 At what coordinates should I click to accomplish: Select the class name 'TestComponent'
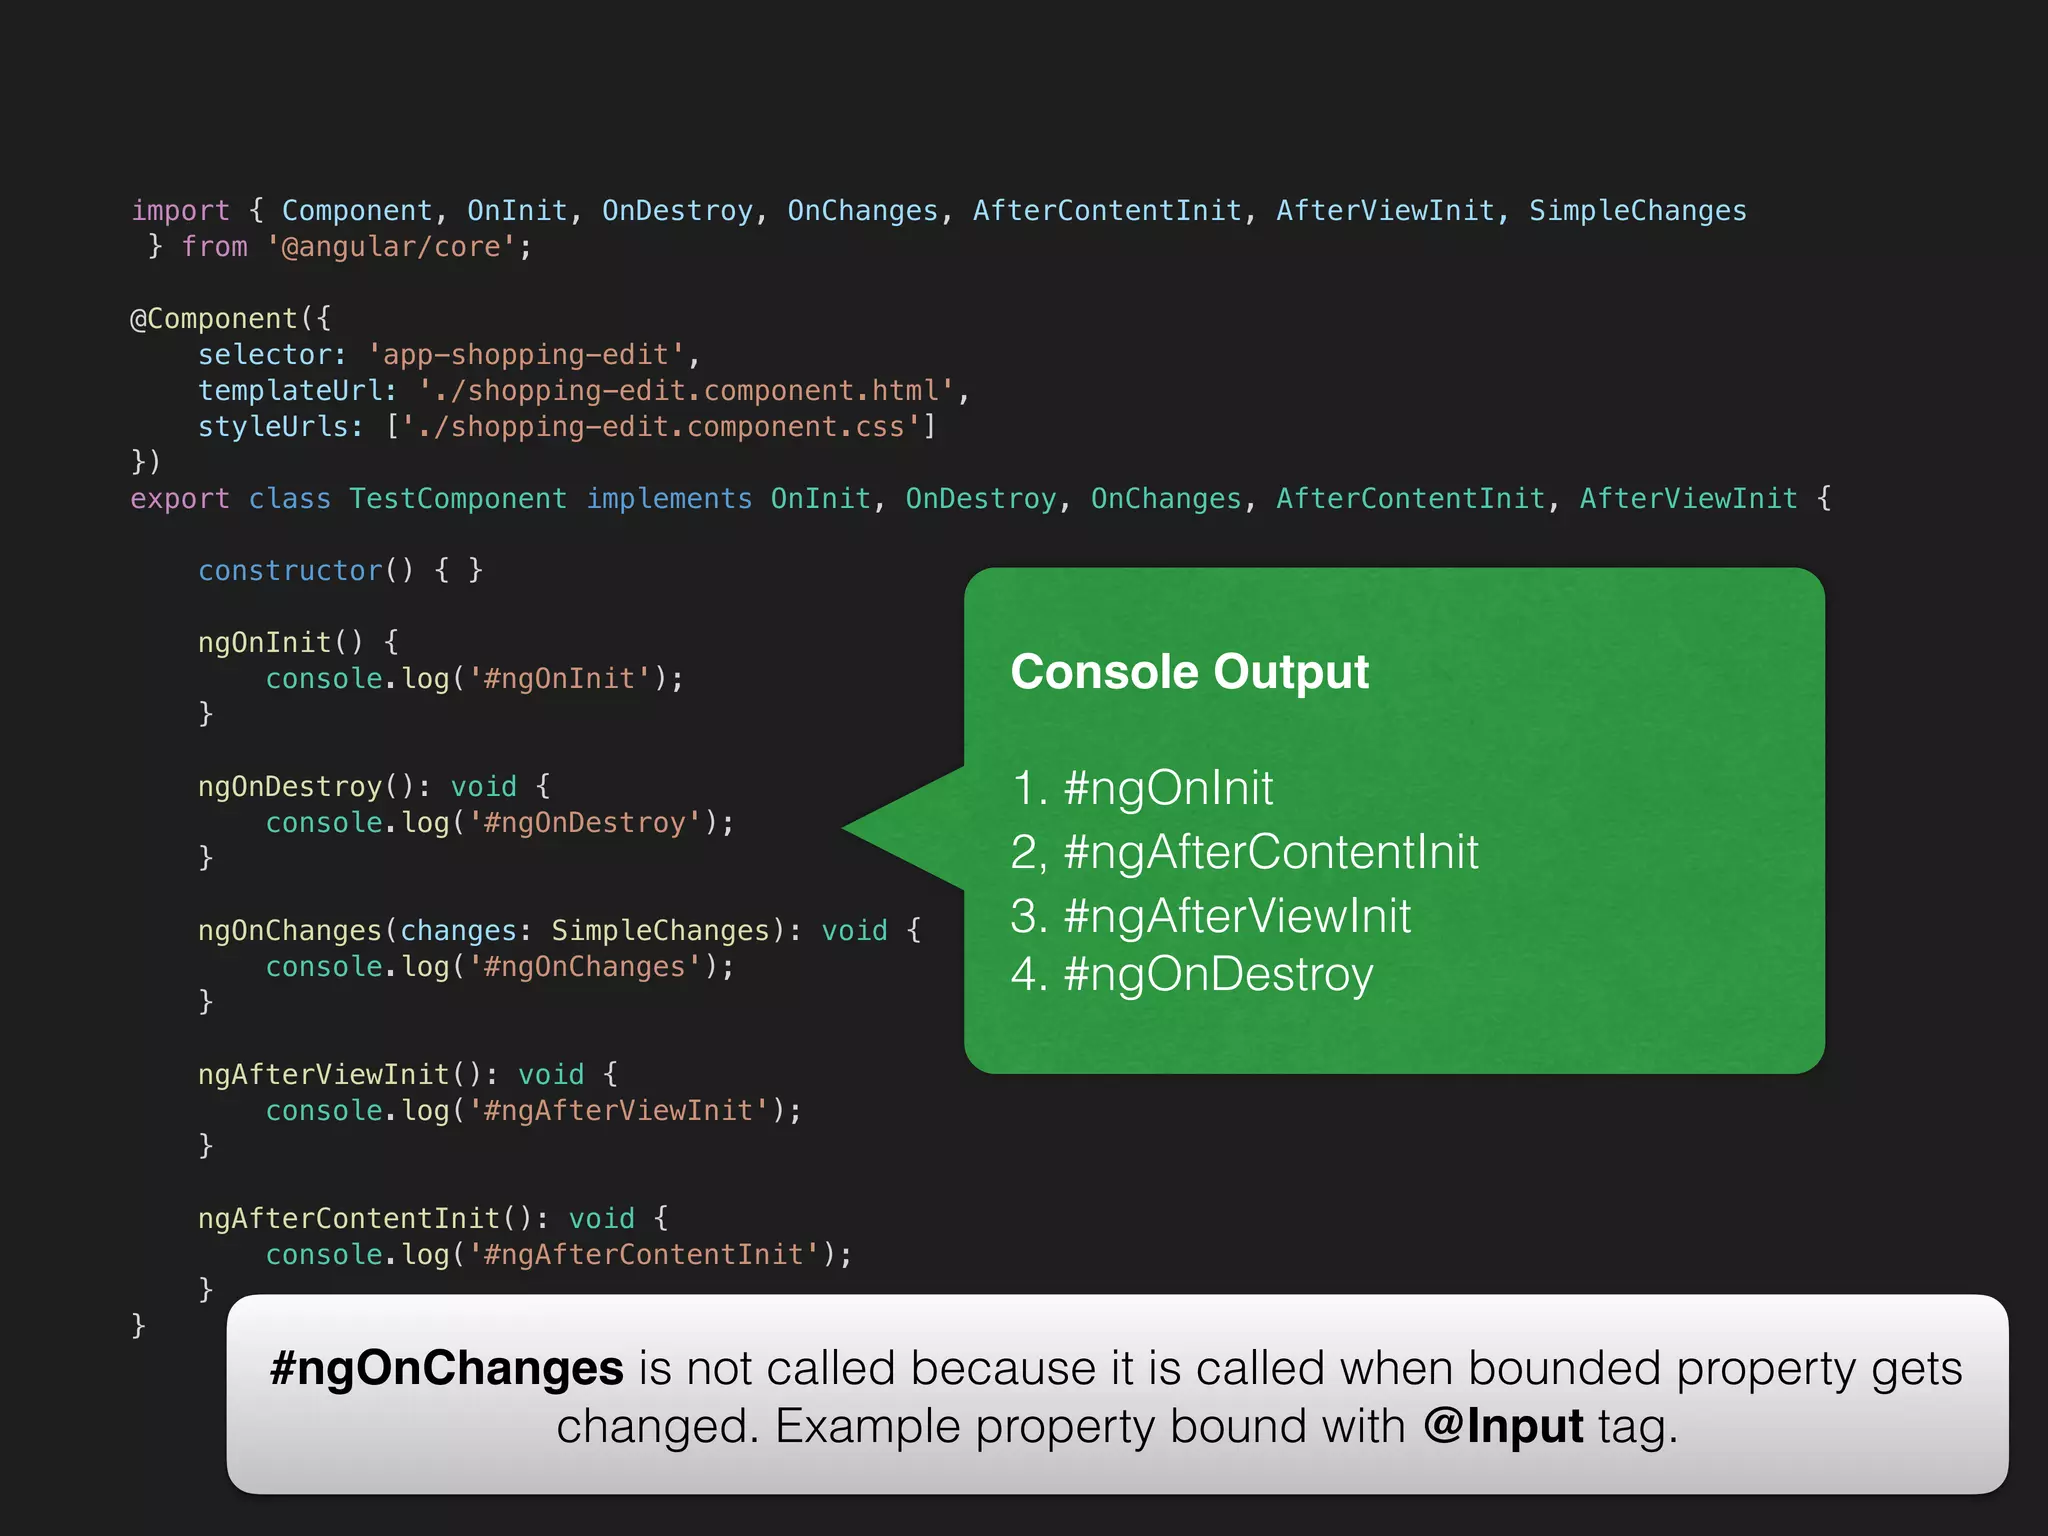(x=457, y=498)
